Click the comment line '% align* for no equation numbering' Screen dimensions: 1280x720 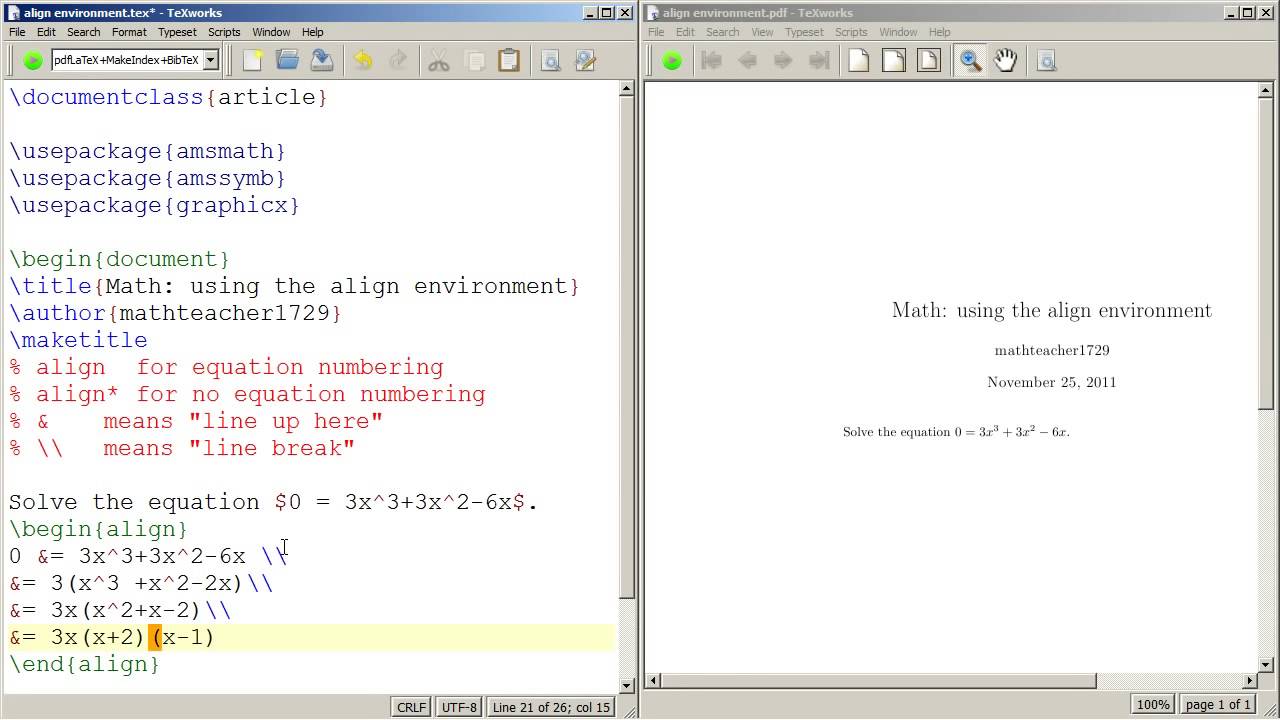(247, 394)
